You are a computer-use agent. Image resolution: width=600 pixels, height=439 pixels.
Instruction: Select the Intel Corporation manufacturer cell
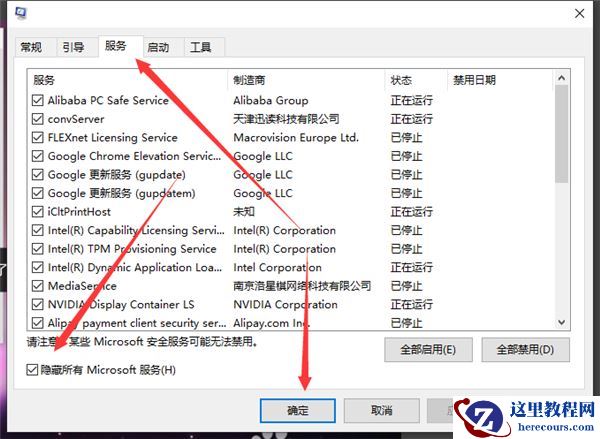277,267
